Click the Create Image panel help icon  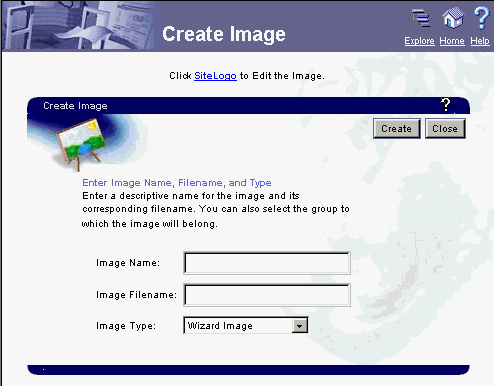pos(446,105)
